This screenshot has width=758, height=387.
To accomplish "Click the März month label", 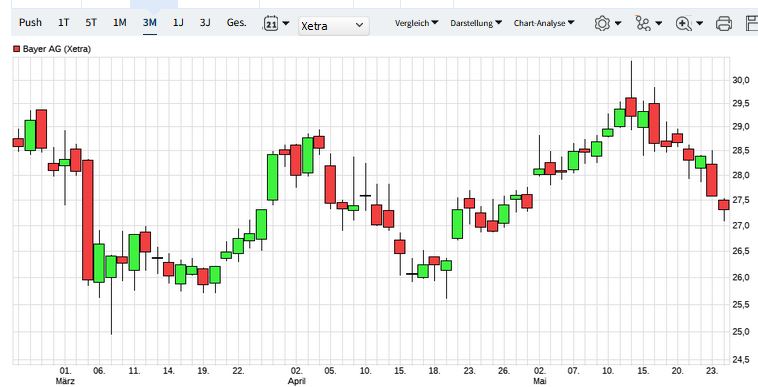I will [x=65, y=381].
